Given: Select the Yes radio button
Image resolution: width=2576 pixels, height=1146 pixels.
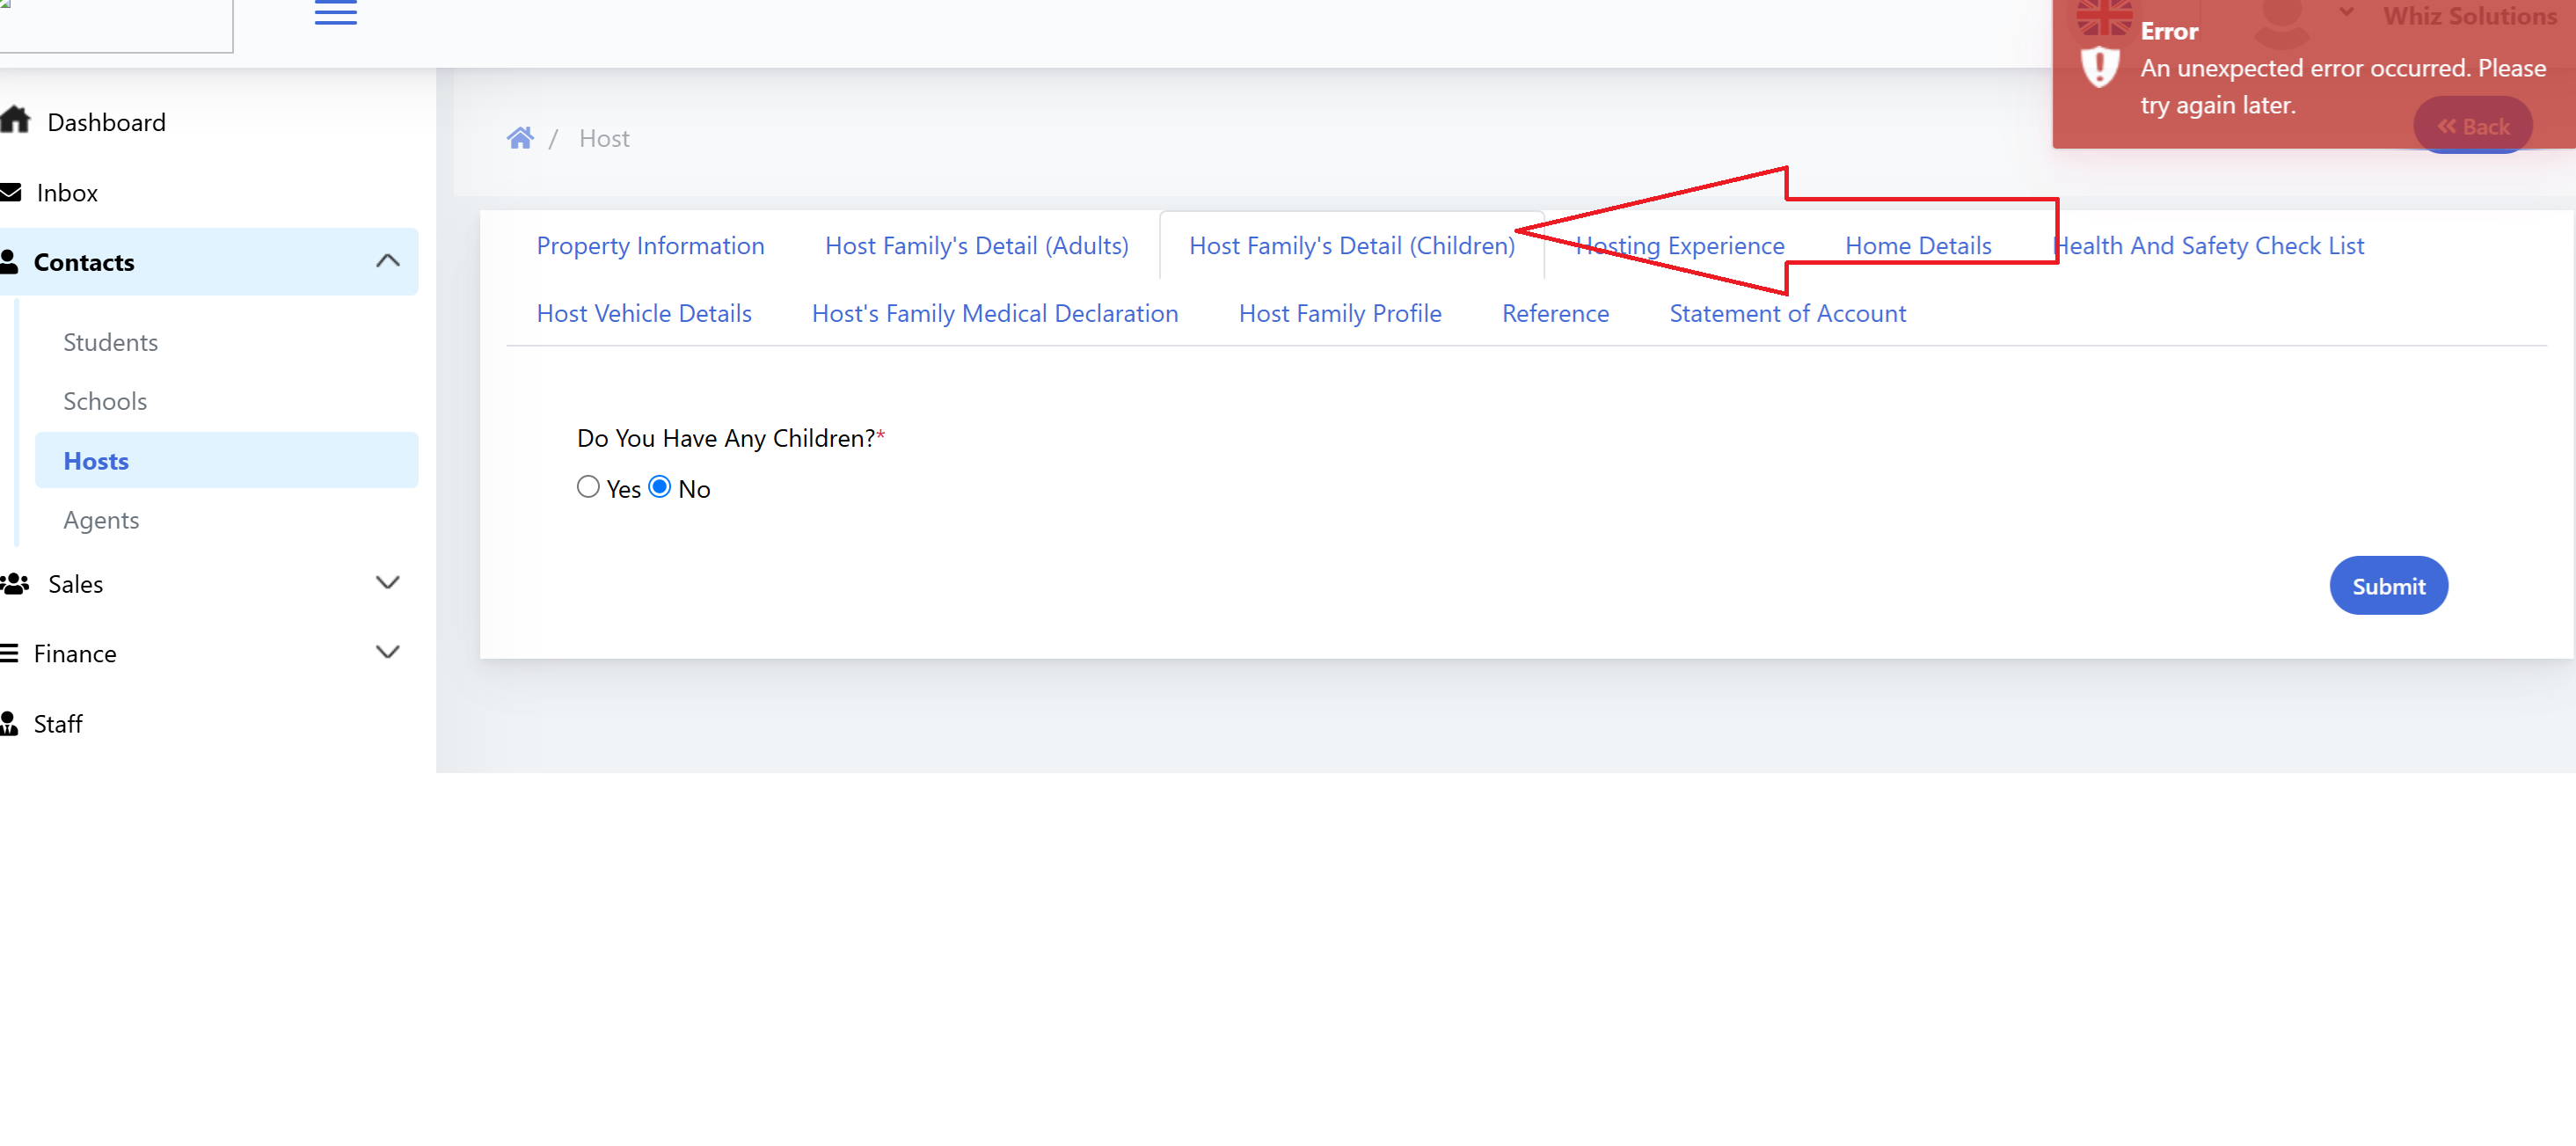Looking at the screenshot, I should pyautogui.click(x=588, y=487).
